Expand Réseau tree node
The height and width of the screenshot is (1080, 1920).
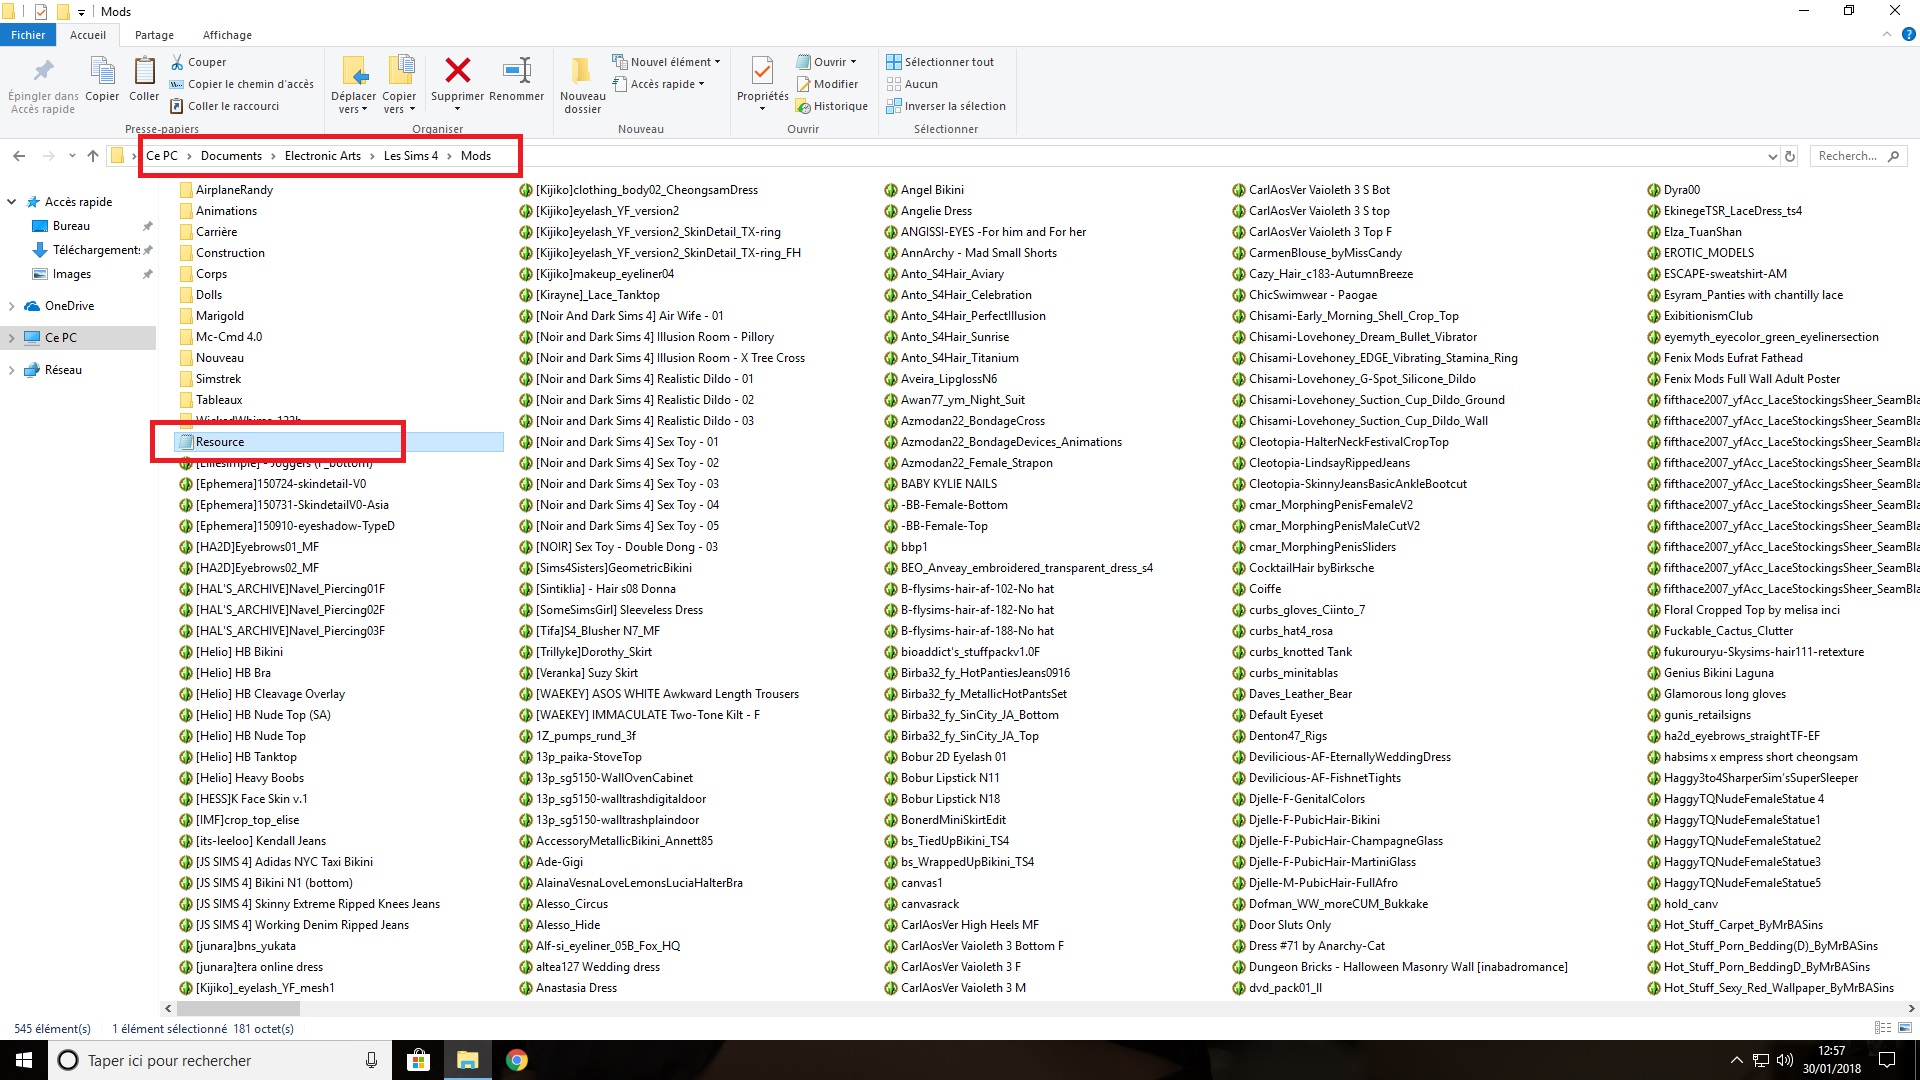[x=11, y=370]
